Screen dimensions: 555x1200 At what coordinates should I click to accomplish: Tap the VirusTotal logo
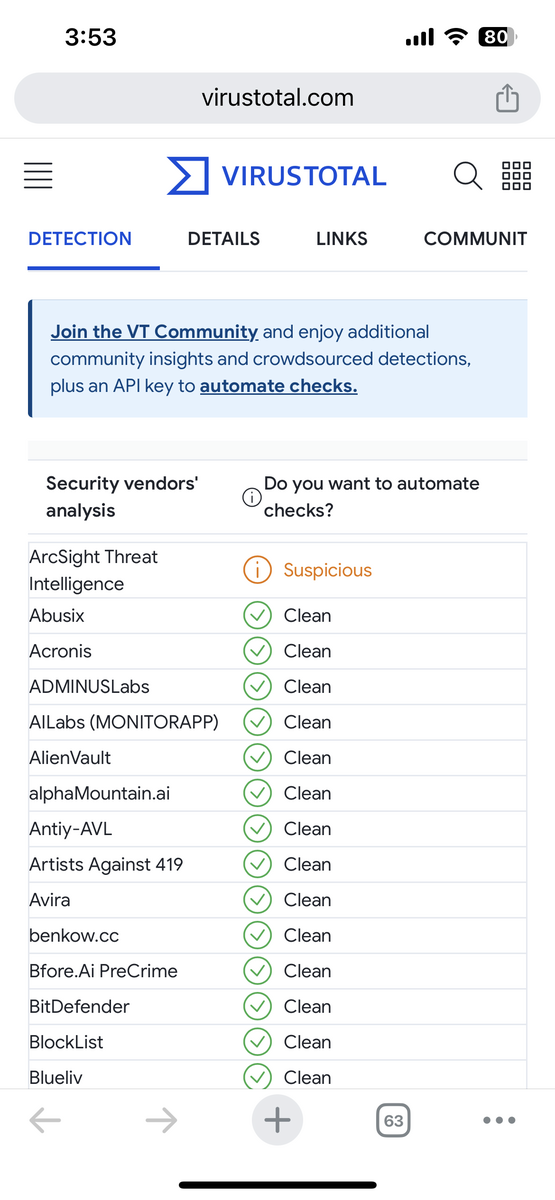(276, 176)
